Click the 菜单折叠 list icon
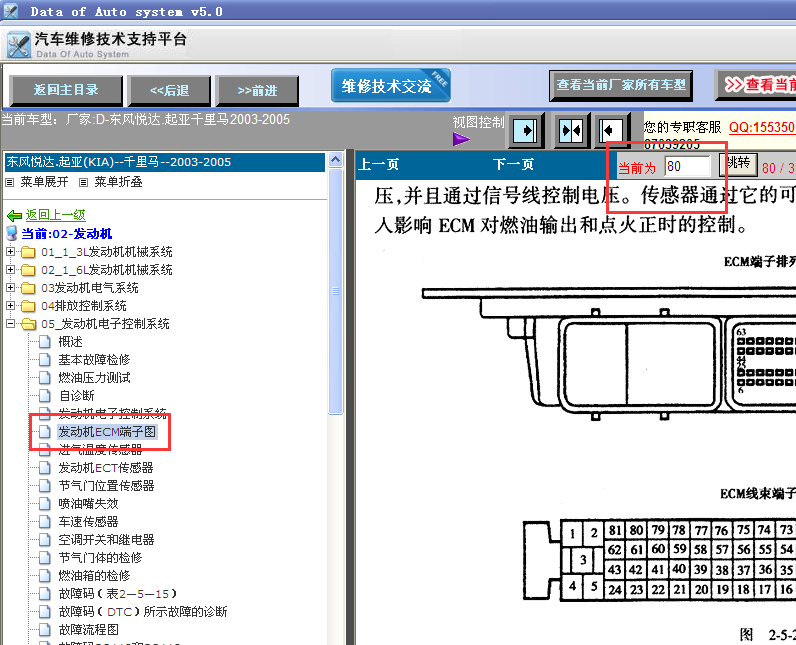The width and height of the screenshot is (796, 645). (84, 182)
